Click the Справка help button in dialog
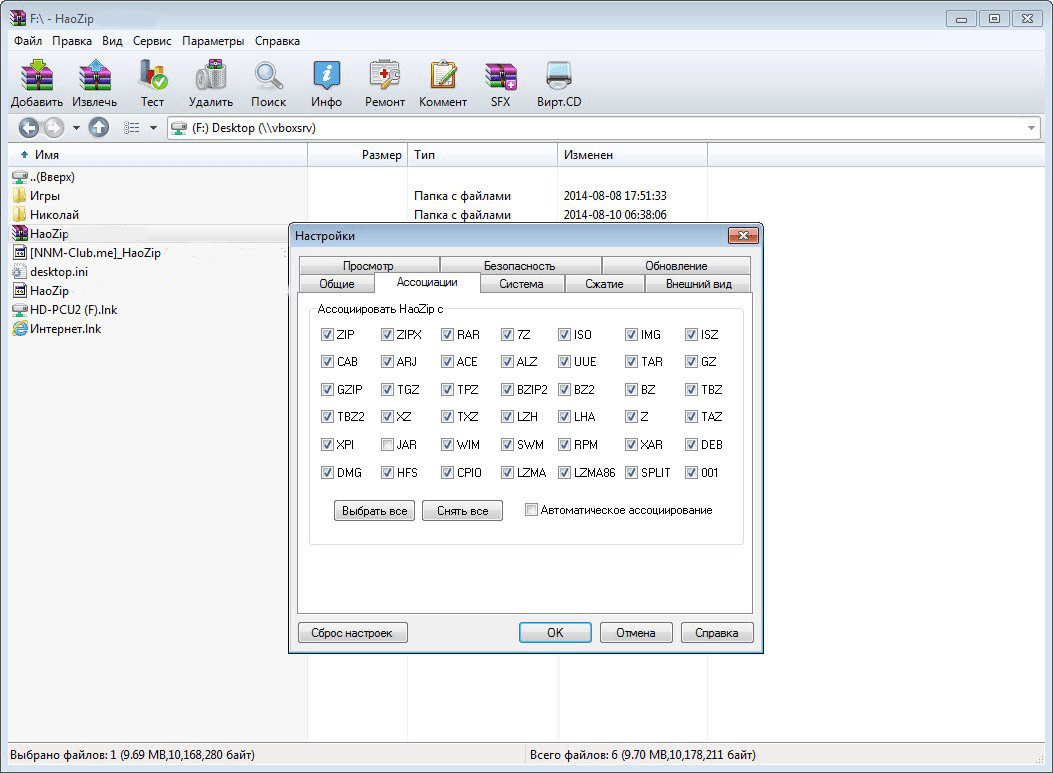Screen dimensions: 1053x773 (717, 633)
